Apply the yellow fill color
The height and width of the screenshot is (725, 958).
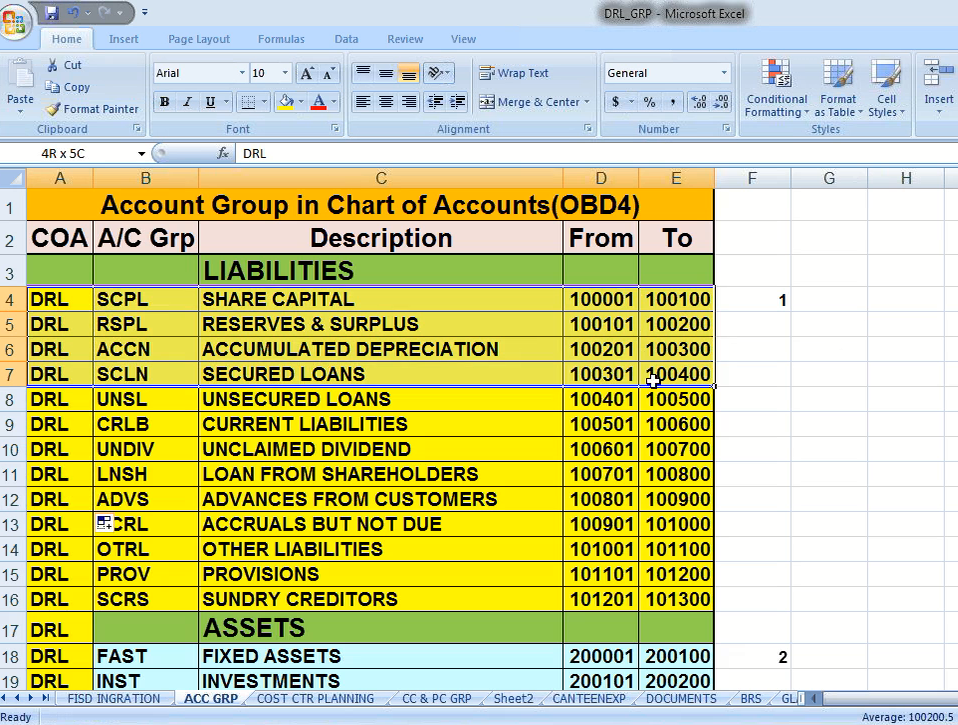click(x=286, y=102)
